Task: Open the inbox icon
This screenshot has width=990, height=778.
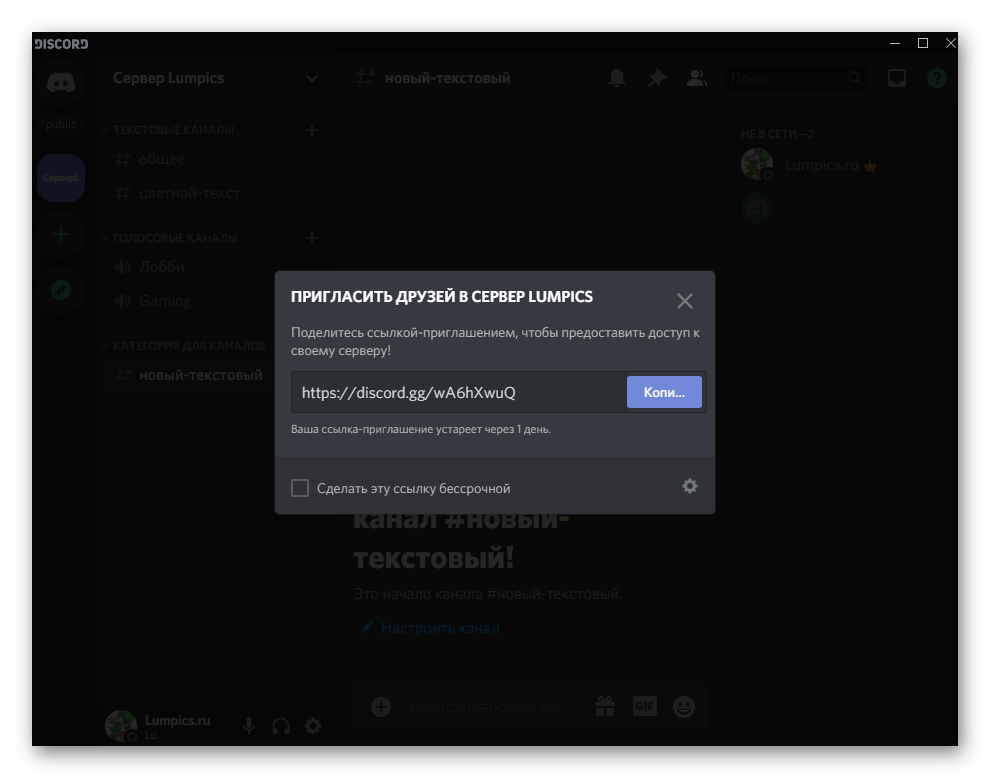Action: coord(897,78)
